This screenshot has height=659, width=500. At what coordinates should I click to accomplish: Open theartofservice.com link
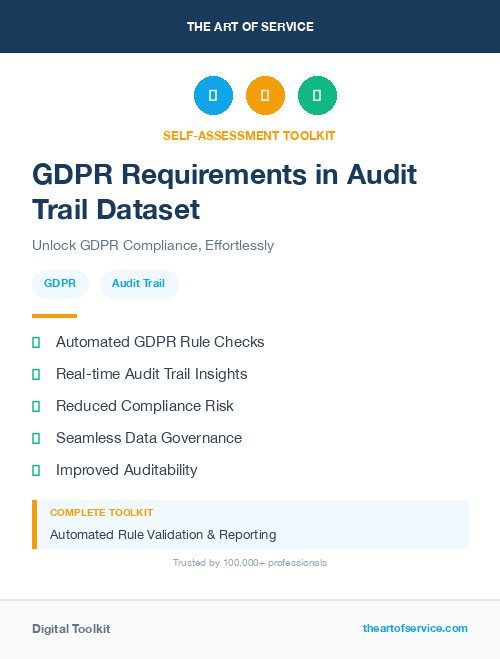[x=415, y=628]
